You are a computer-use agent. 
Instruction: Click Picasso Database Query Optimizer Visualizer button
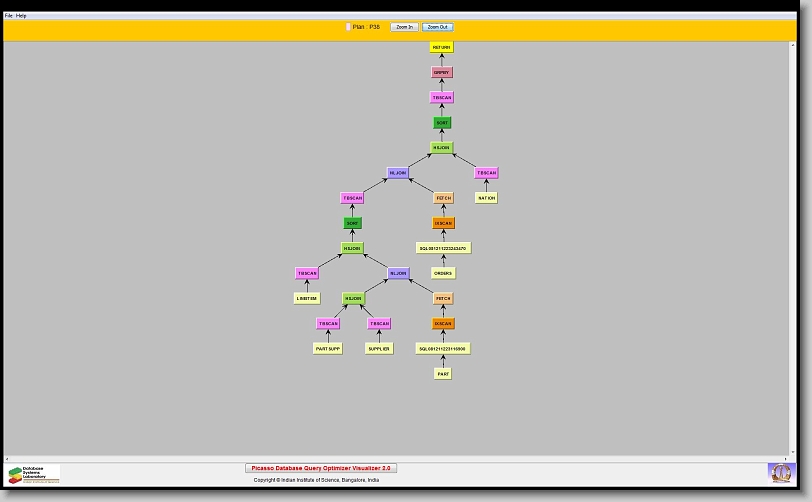pyautogui.click(x=321, y=468)
